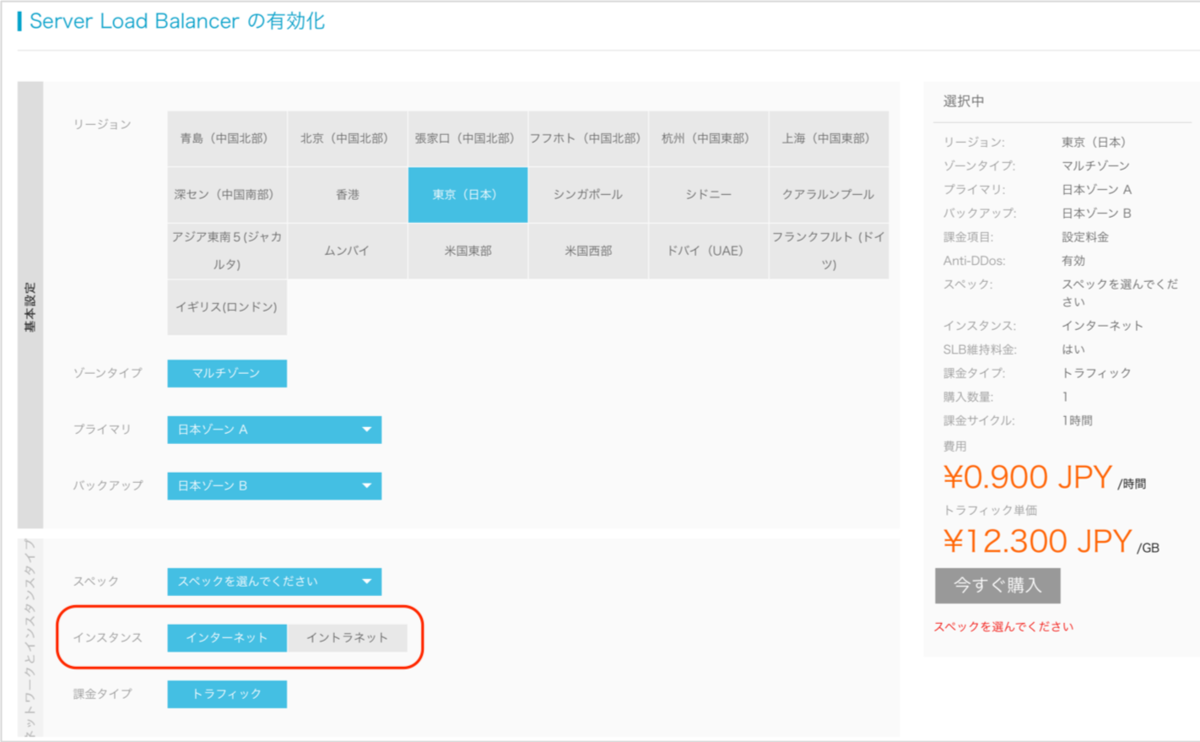Open the プライマリ zone dropdown
Image resolution: width=1200 pixels, height=742 pixels.
click(x=274, y=430)
